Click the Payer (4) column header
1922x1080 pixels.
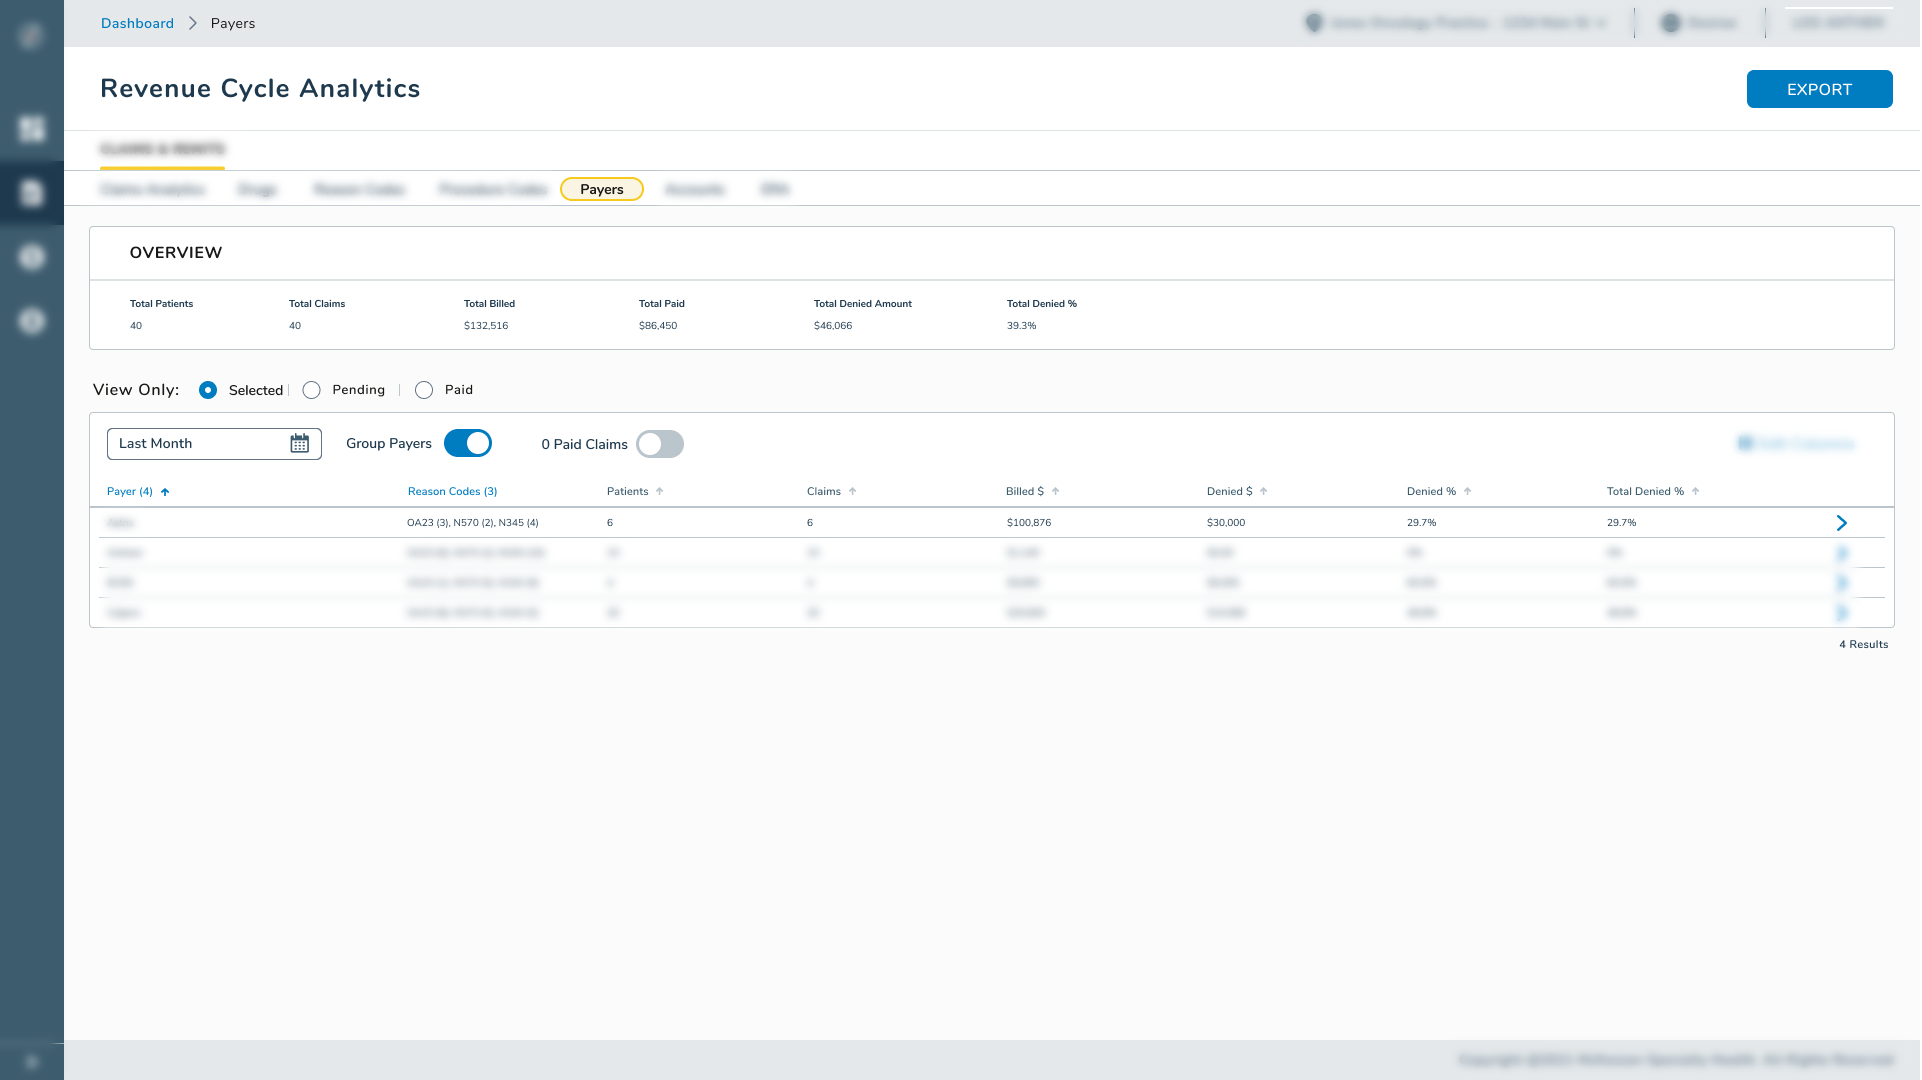[130, 492]
